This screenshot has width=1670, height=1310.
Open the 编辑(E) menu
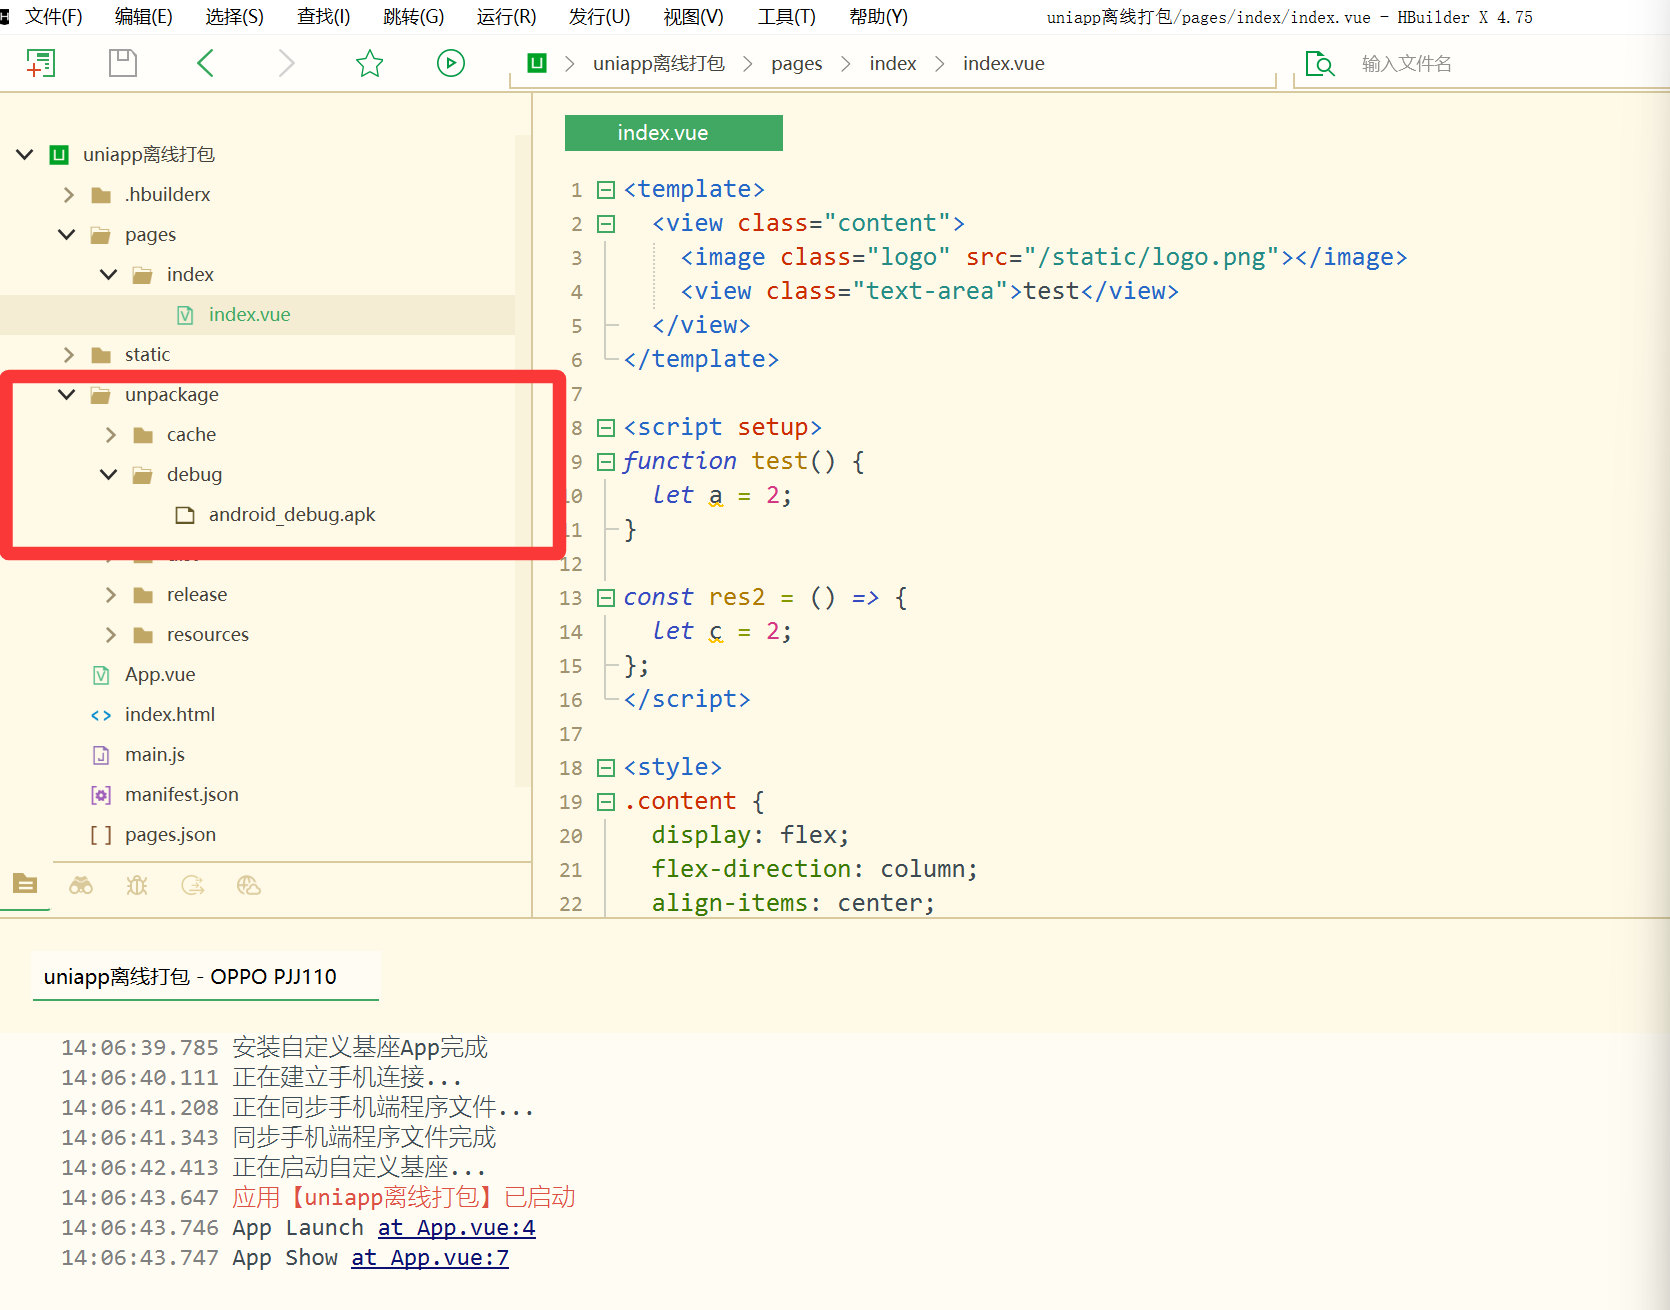click(144, 17)
